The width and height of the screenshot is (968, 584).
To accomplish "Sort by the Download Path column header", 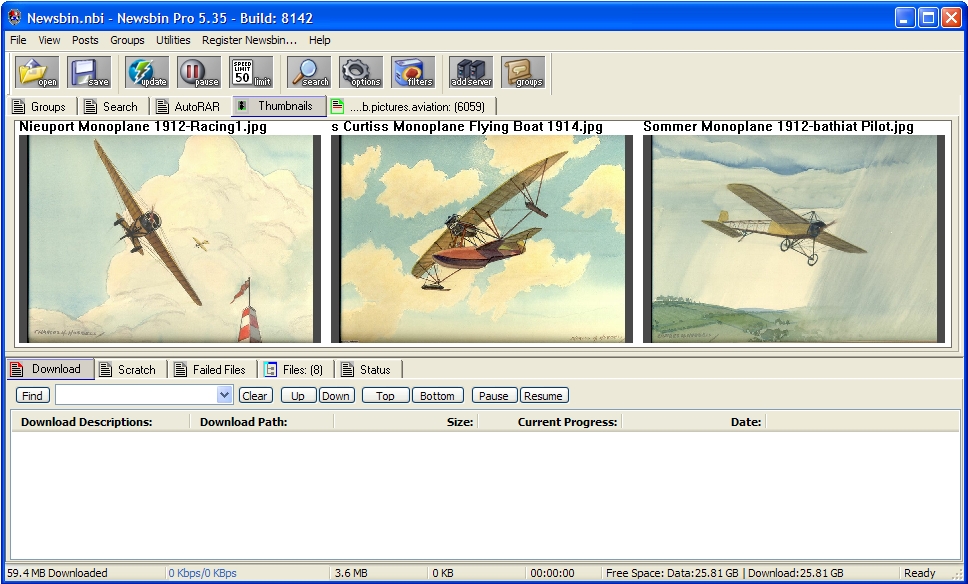I will click(262, 422).
